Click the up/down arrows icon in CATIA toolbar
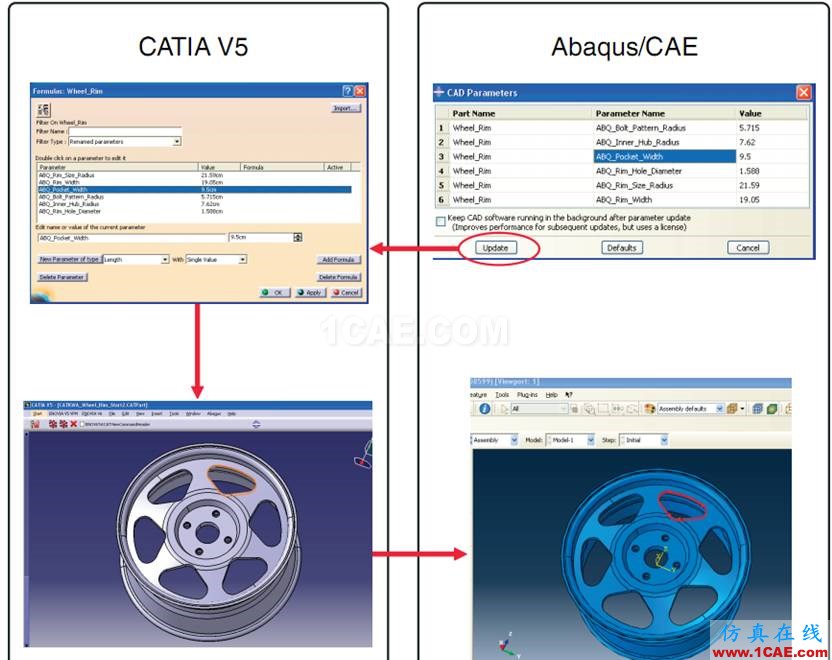This screenshot has width=832, height=660. pos(256,424)
